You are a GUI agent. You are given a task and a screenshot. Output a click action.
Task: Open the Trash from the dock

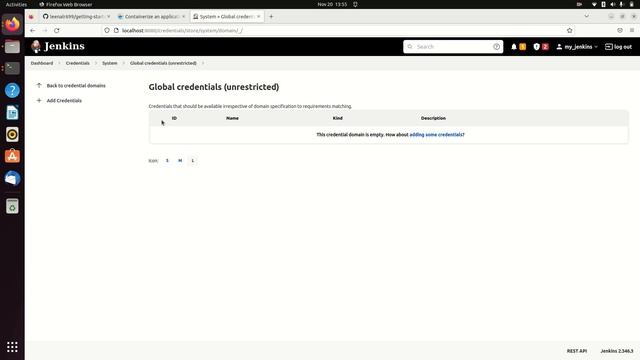click(12, 206)
